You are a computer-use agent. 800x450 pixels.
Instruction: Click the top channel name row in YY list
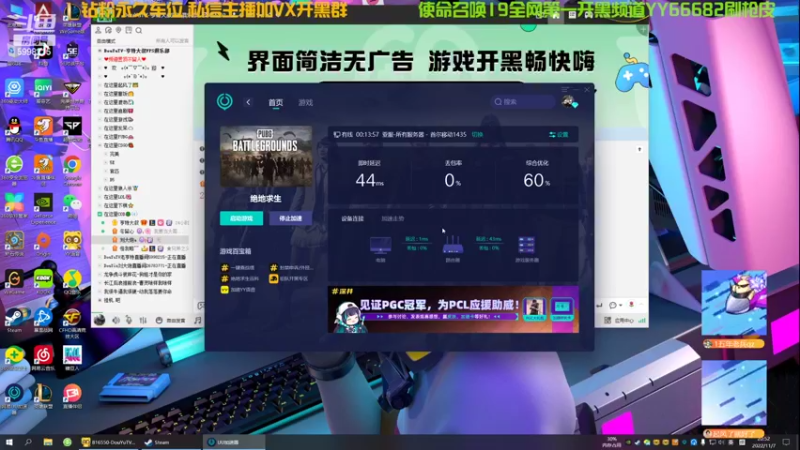[136, 51]
